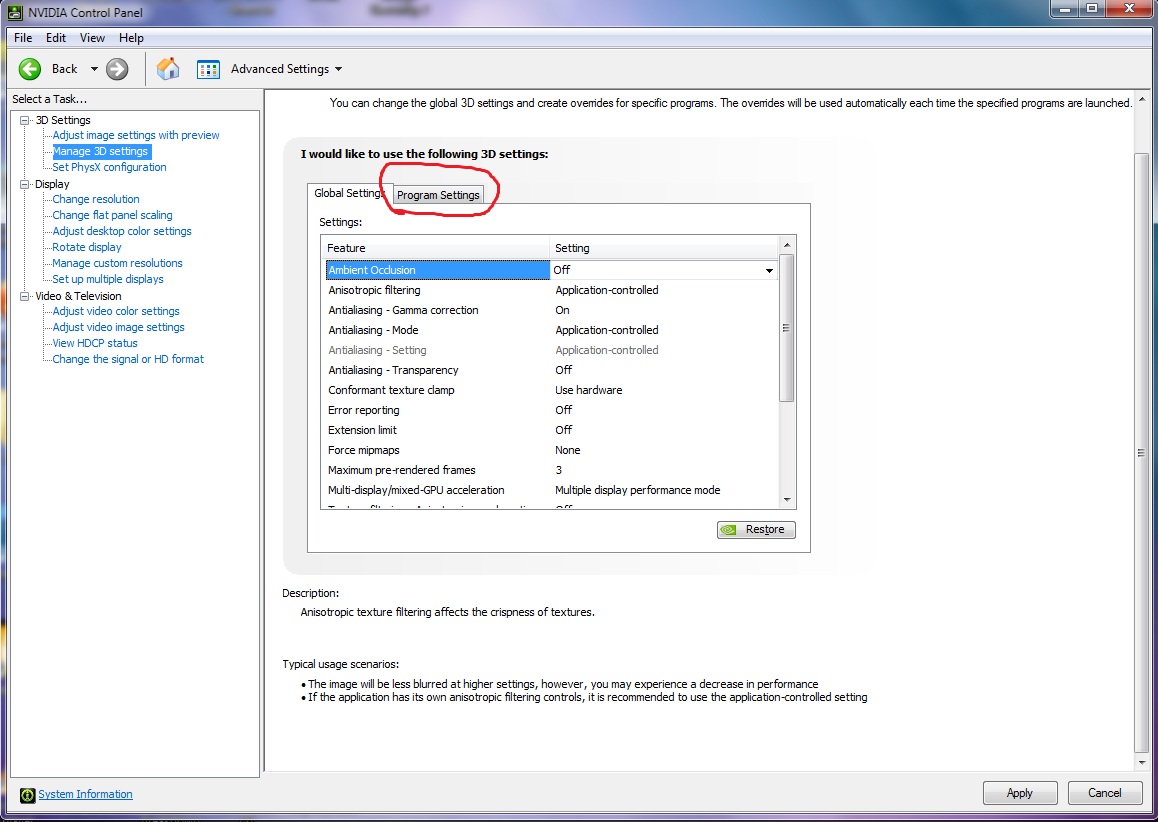Open the Advanced Settings dropdown
Image resolution: width=1158 pixels, height=822 pixels.
[338, 69]
